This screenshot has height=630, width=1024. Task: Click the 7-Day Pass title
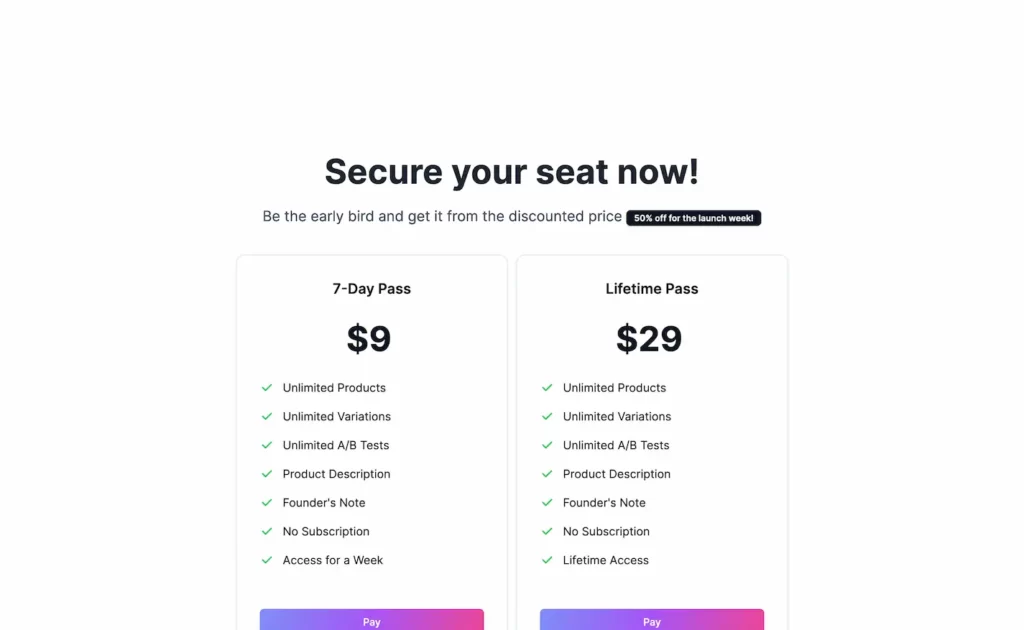pyautogui.click(x=371, y=288)
